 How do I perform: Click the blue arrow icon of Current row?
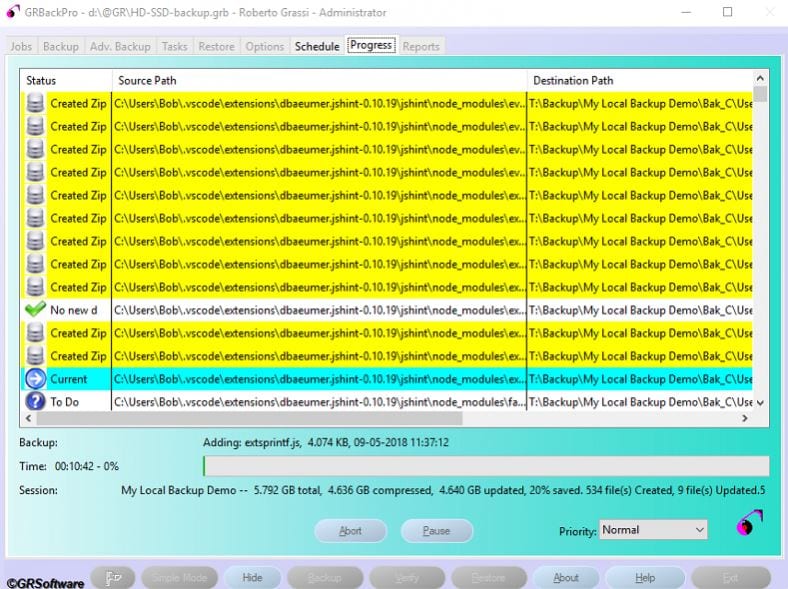tap(35, 379)
